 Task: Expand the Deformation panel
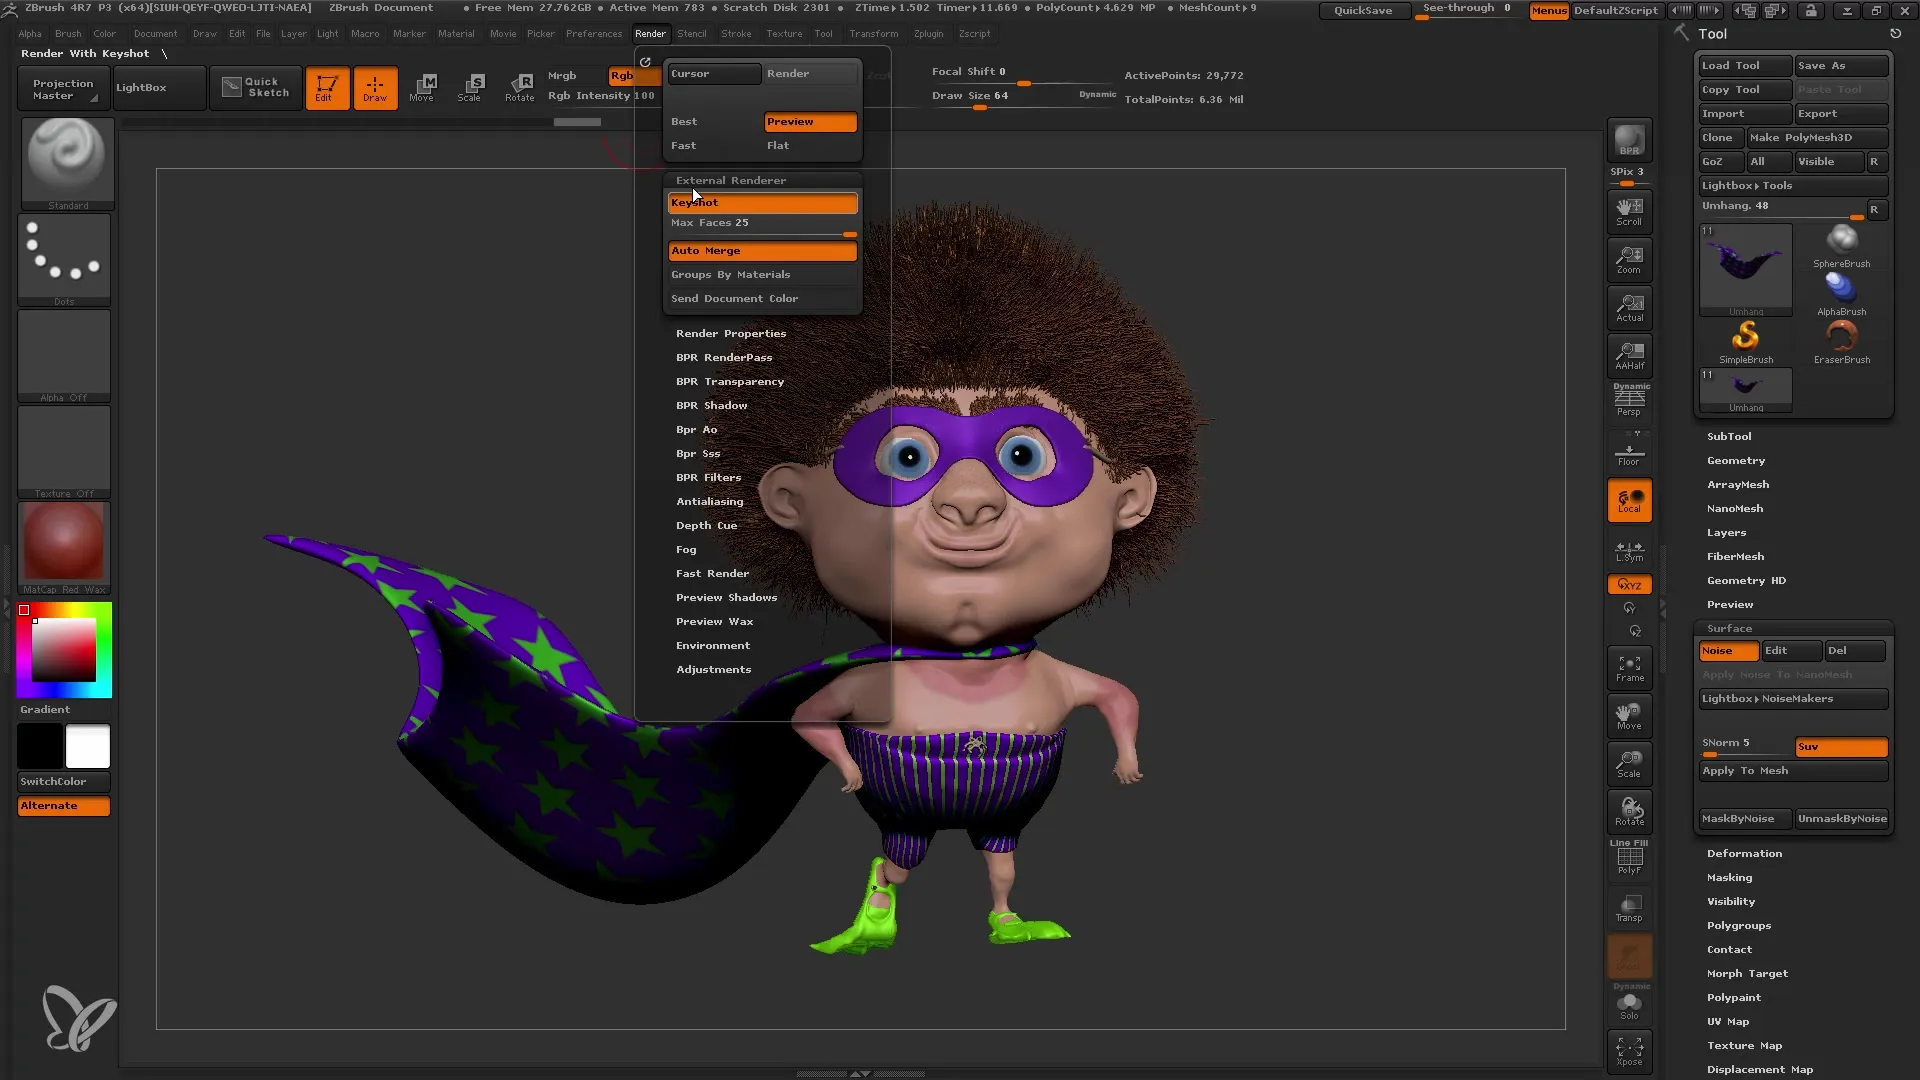click(1743, 853)
